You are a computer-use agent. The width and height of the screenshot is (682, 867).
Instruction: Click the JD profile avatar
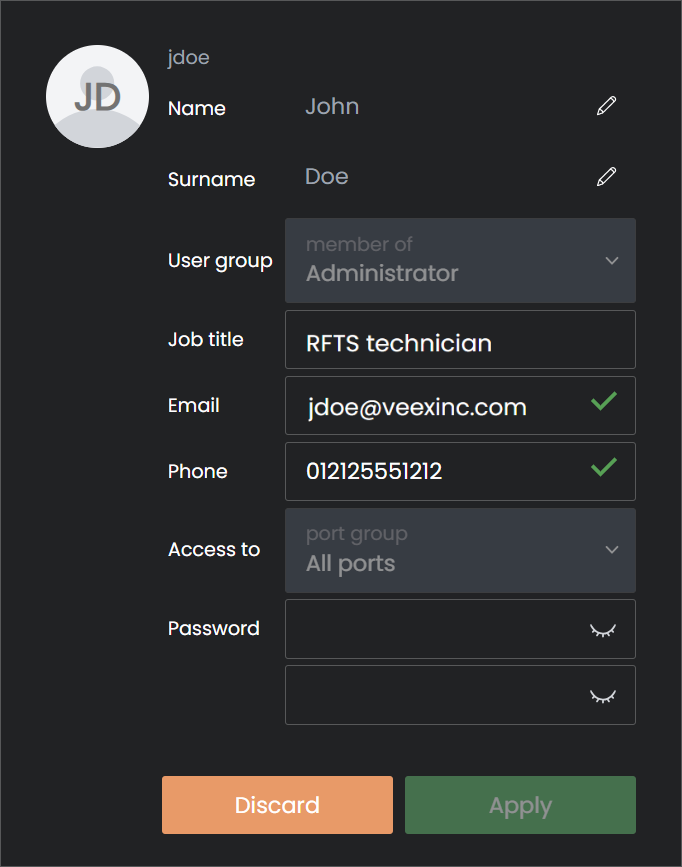[x=97, y=97]
